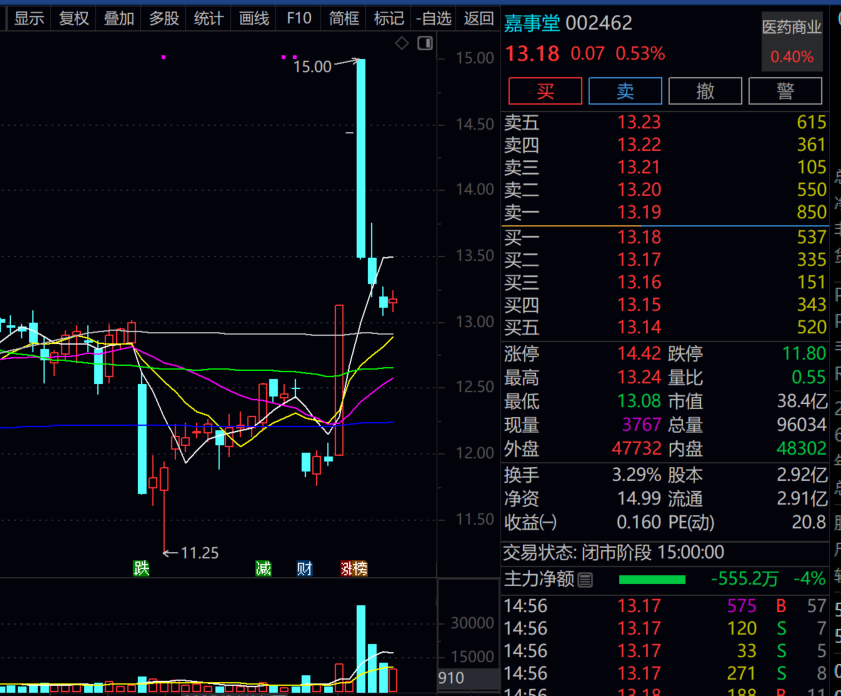Open the 显示 menu in chart toolbar

click(29, 19)
